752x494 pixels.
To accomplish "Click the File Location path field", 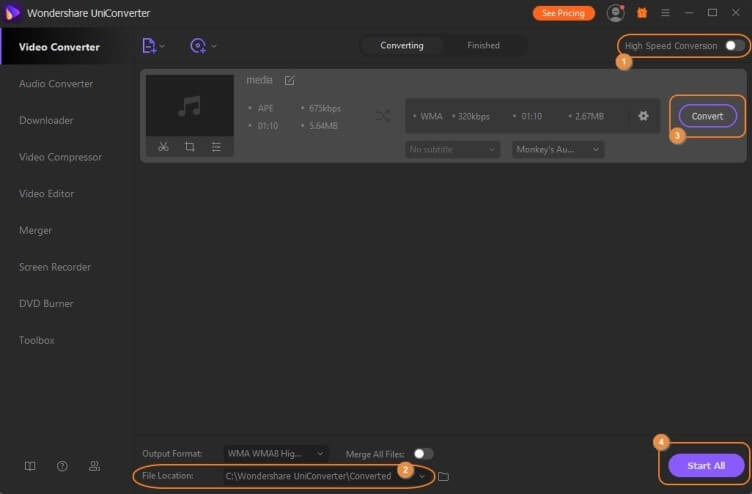I will 308,476.
